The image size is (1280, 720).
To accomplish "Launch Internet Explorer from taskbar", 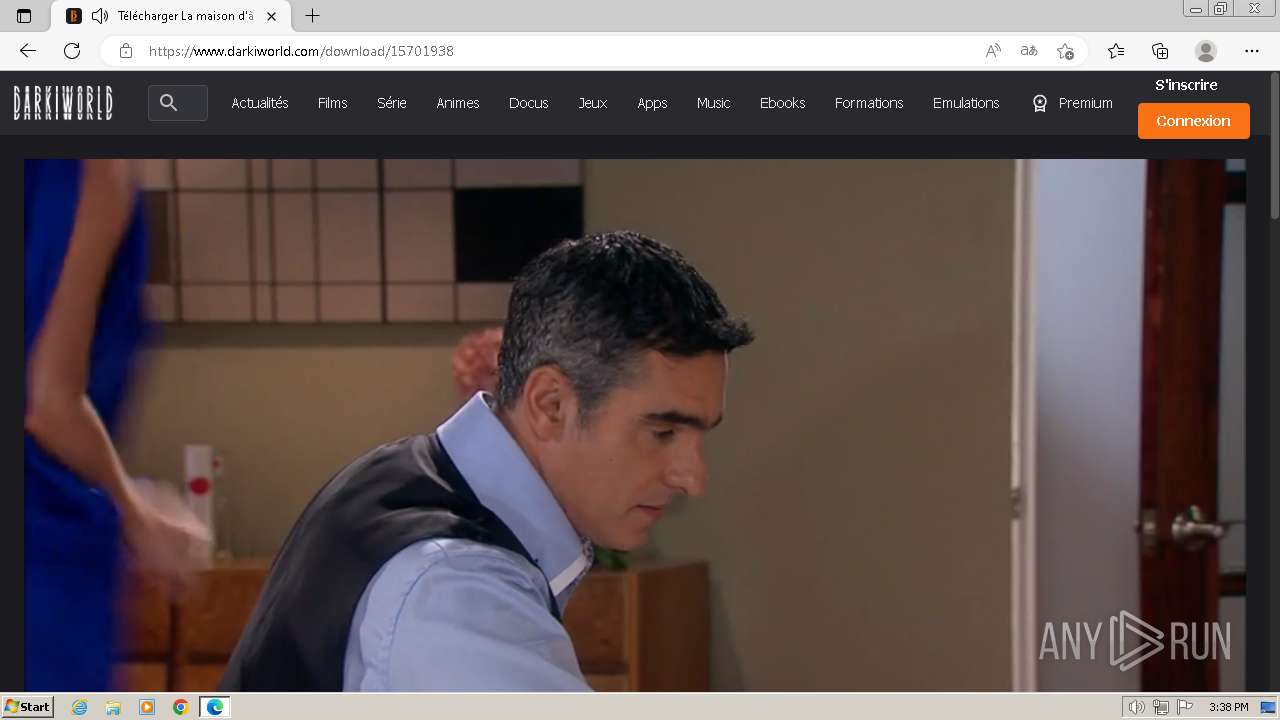I will (x=79, y=707).
